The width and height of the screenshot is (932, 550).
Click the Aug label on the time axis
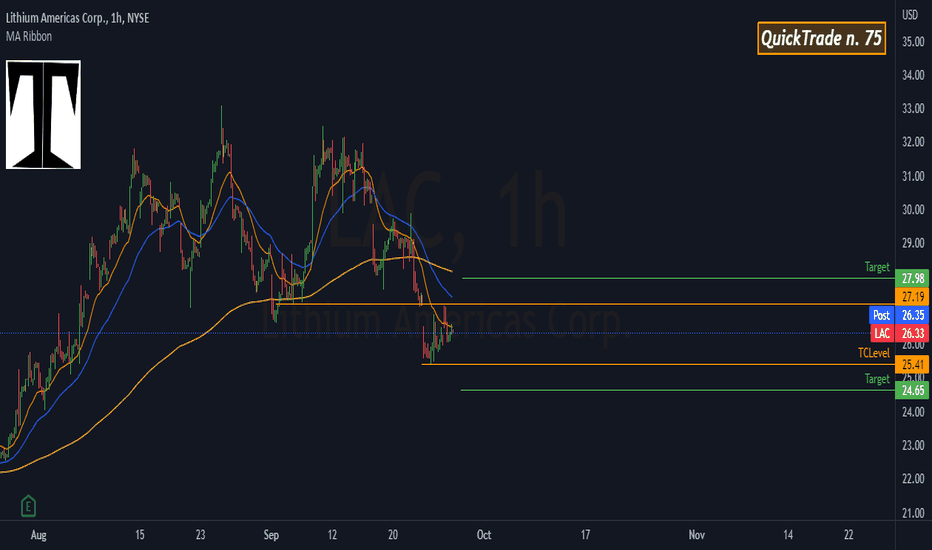click(x=39, y=535)
